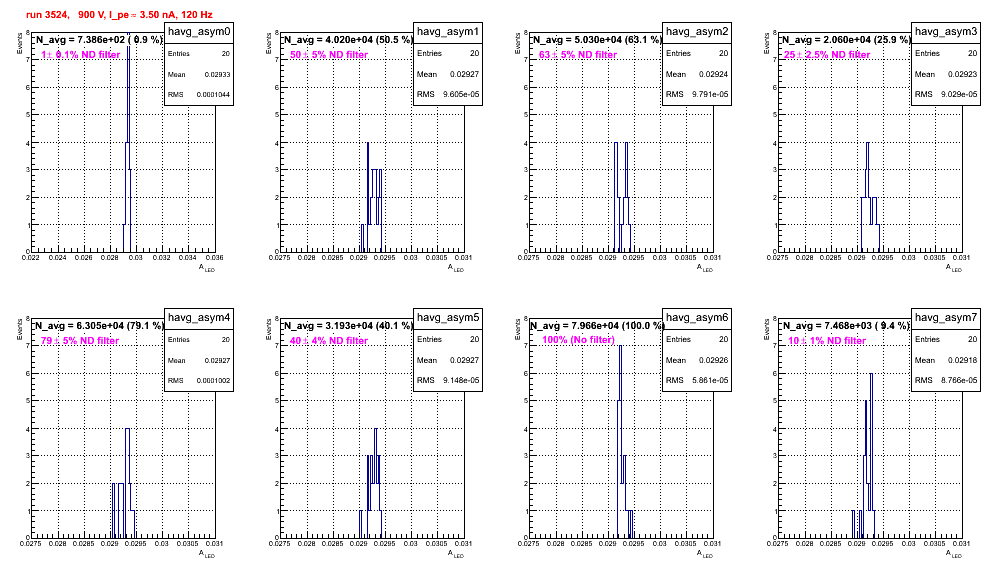996x572 pixels.
Task: Click the magenta 79± 5% ND filter label
Action: 80,341
